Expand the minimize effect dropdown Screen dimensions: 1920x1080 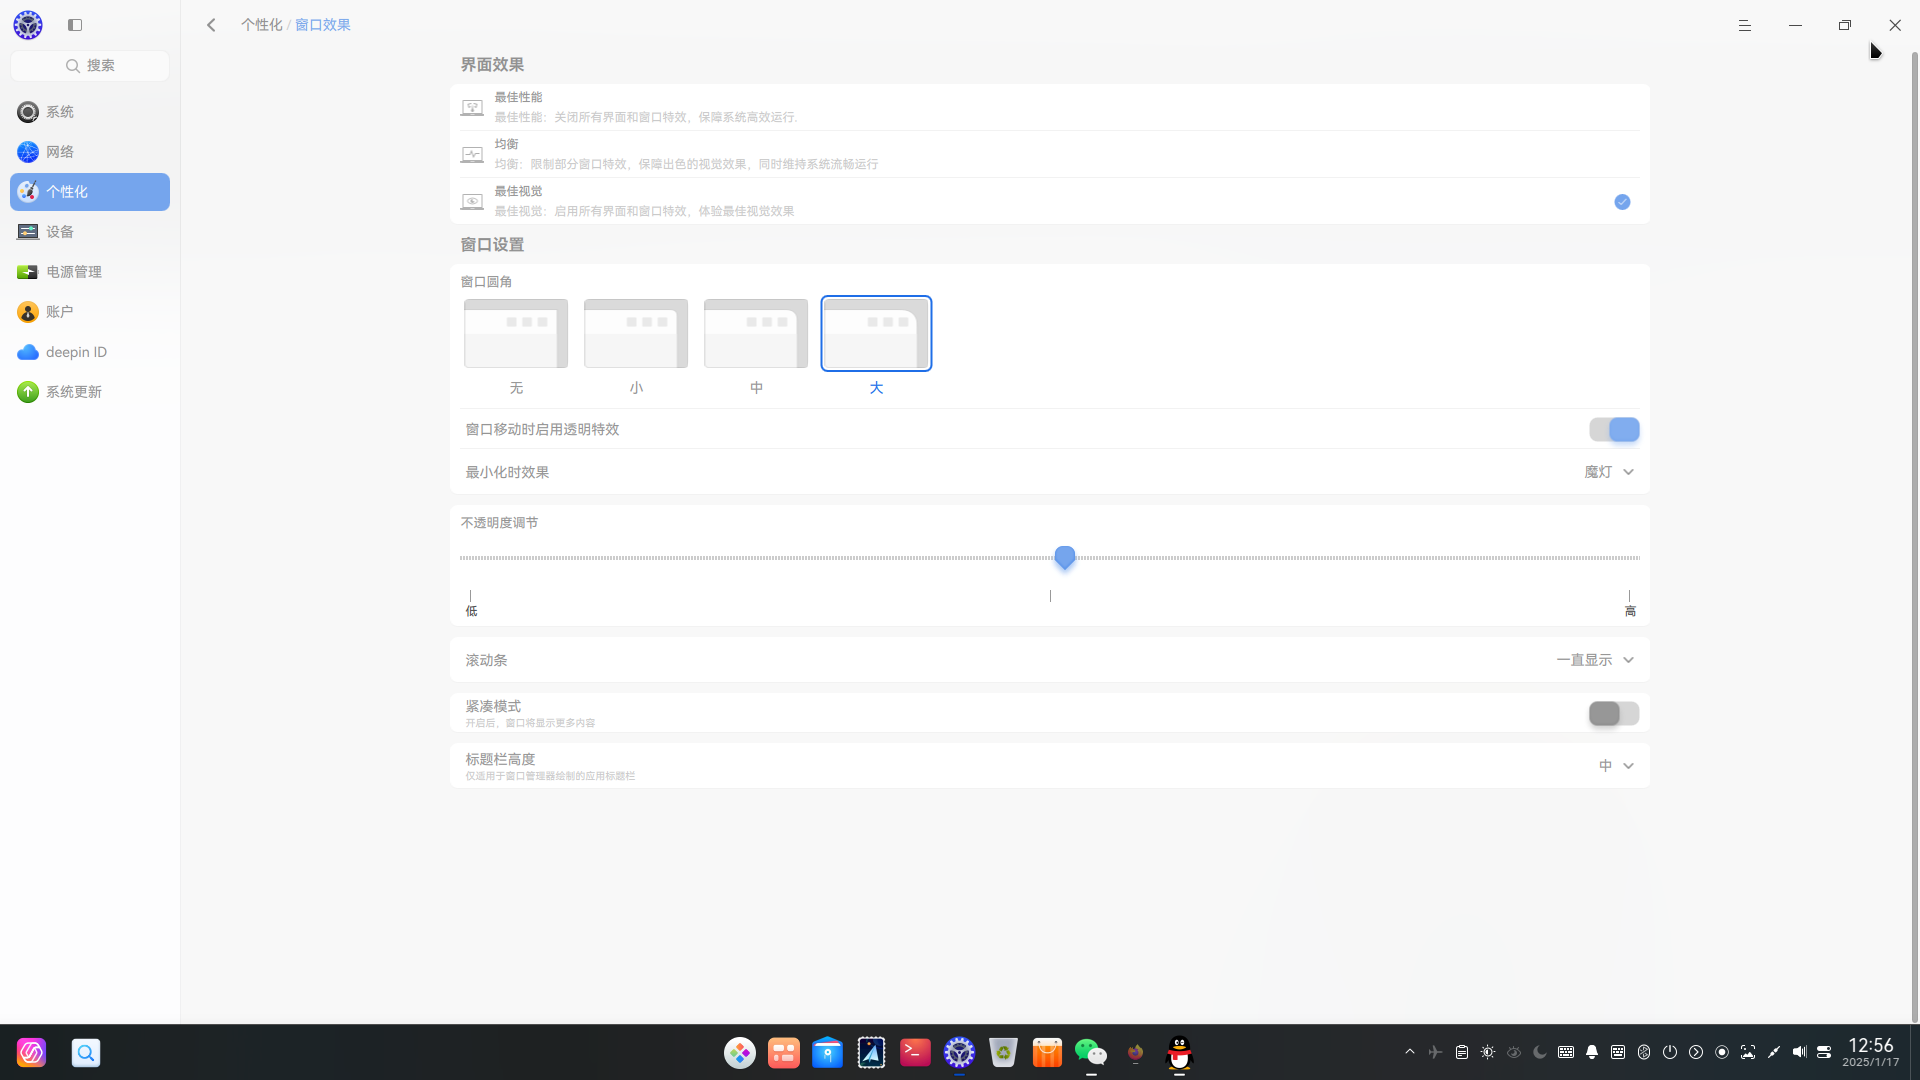point(1609,472)
